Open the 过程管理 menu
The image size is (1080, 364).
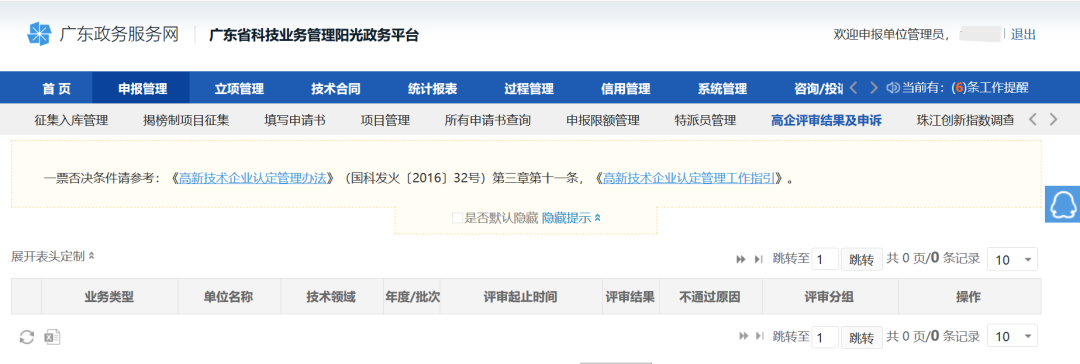tap(529, 88)
